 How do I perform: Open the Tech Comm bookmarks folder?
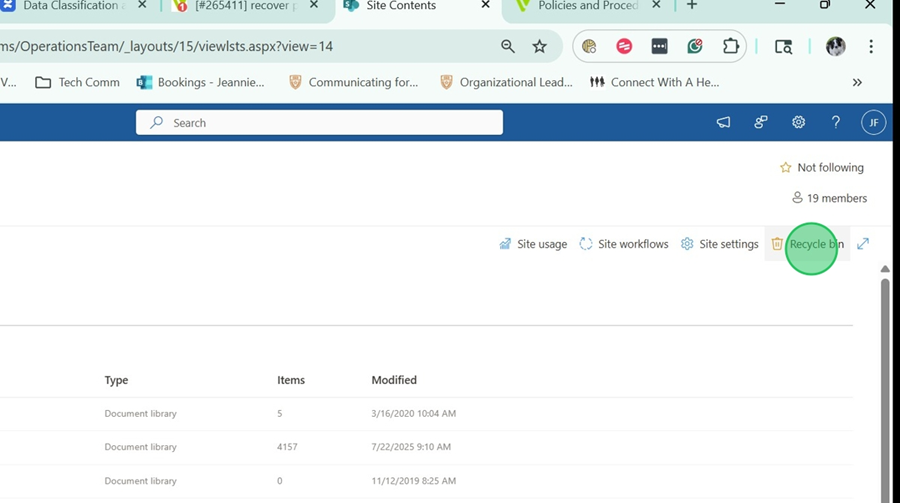click(x=77, y=82)
